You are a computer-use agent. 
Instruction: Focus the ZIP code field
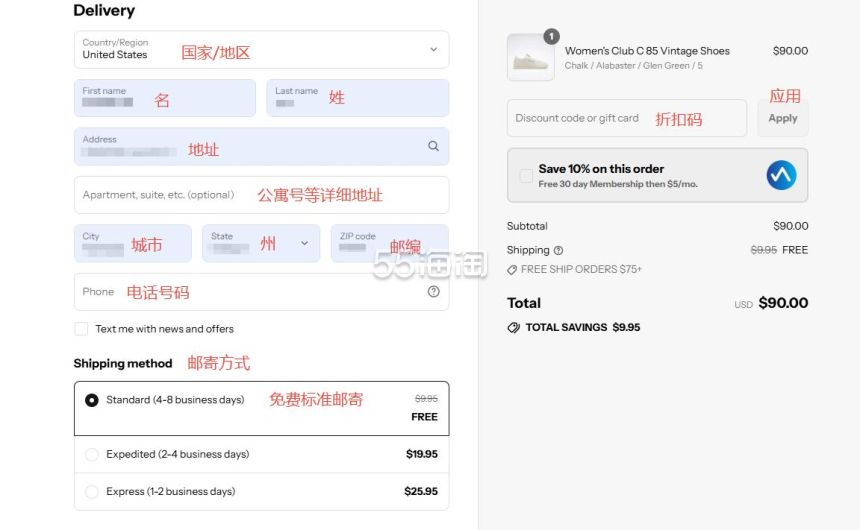(x=389, y=243)
